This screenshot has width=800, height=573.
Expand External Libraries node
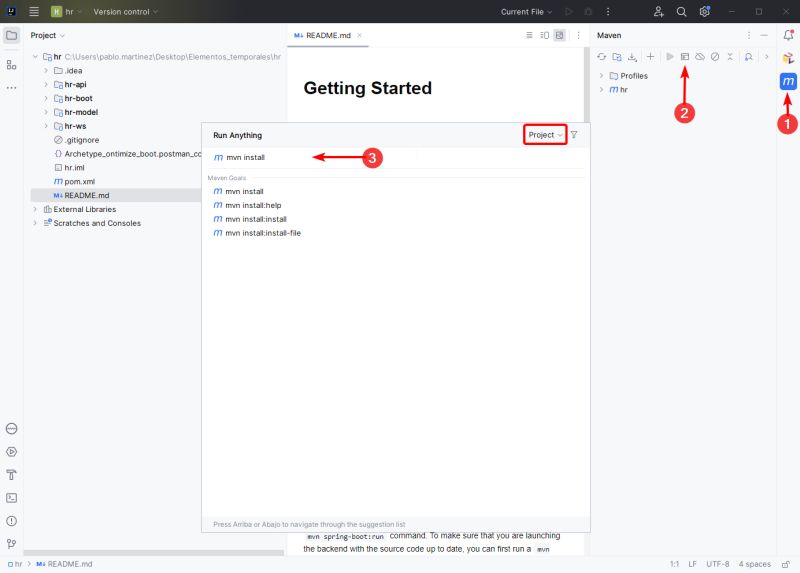click(x=35, y=209)
